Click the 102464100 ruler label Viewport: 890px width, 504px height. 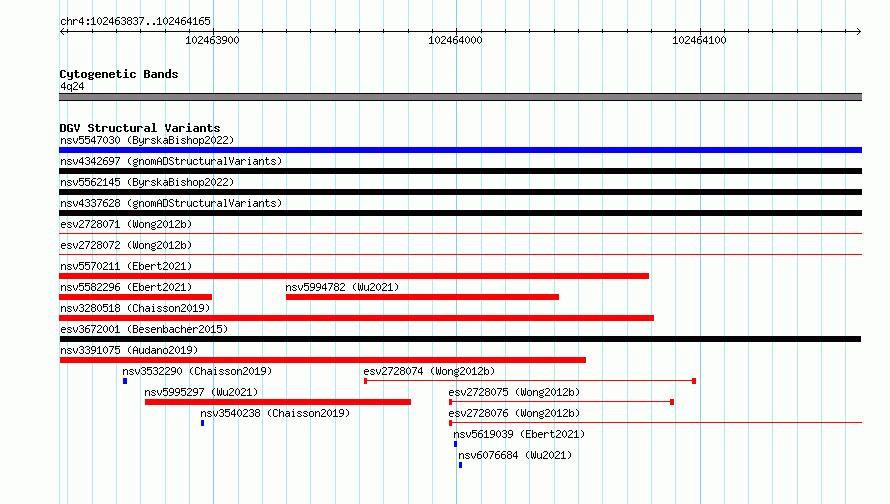point(699,40)
